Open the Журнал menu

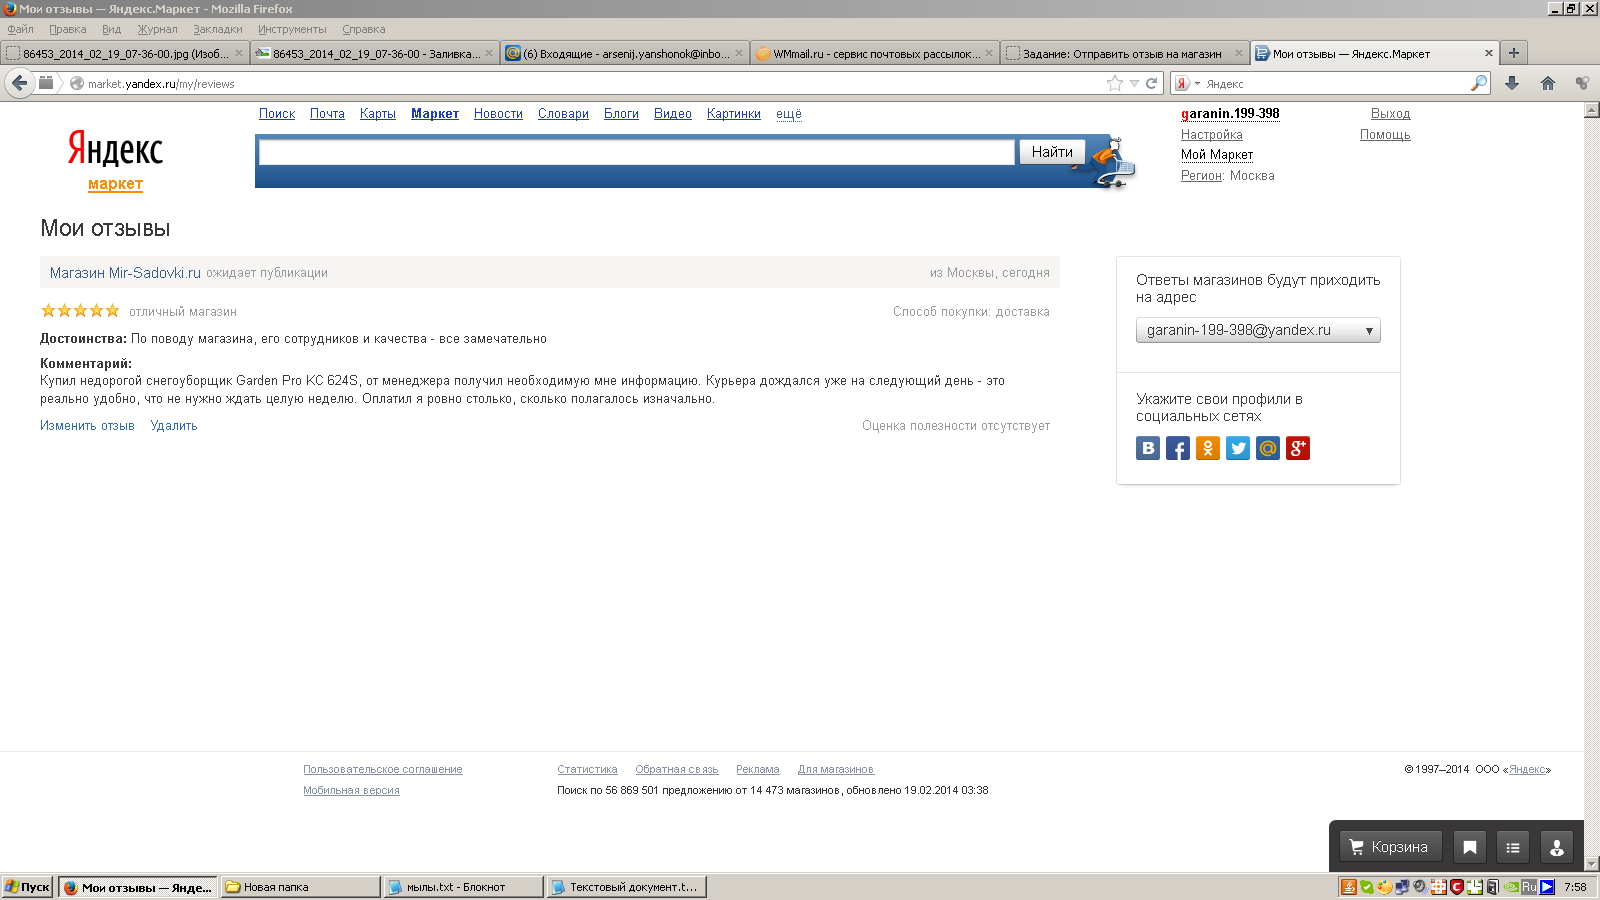point(157,29)
